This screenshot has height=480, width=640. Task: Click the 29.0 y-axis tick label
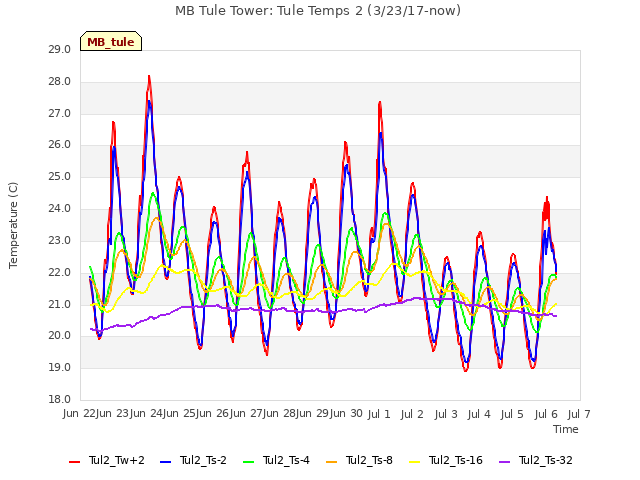(x=60, y=49)
